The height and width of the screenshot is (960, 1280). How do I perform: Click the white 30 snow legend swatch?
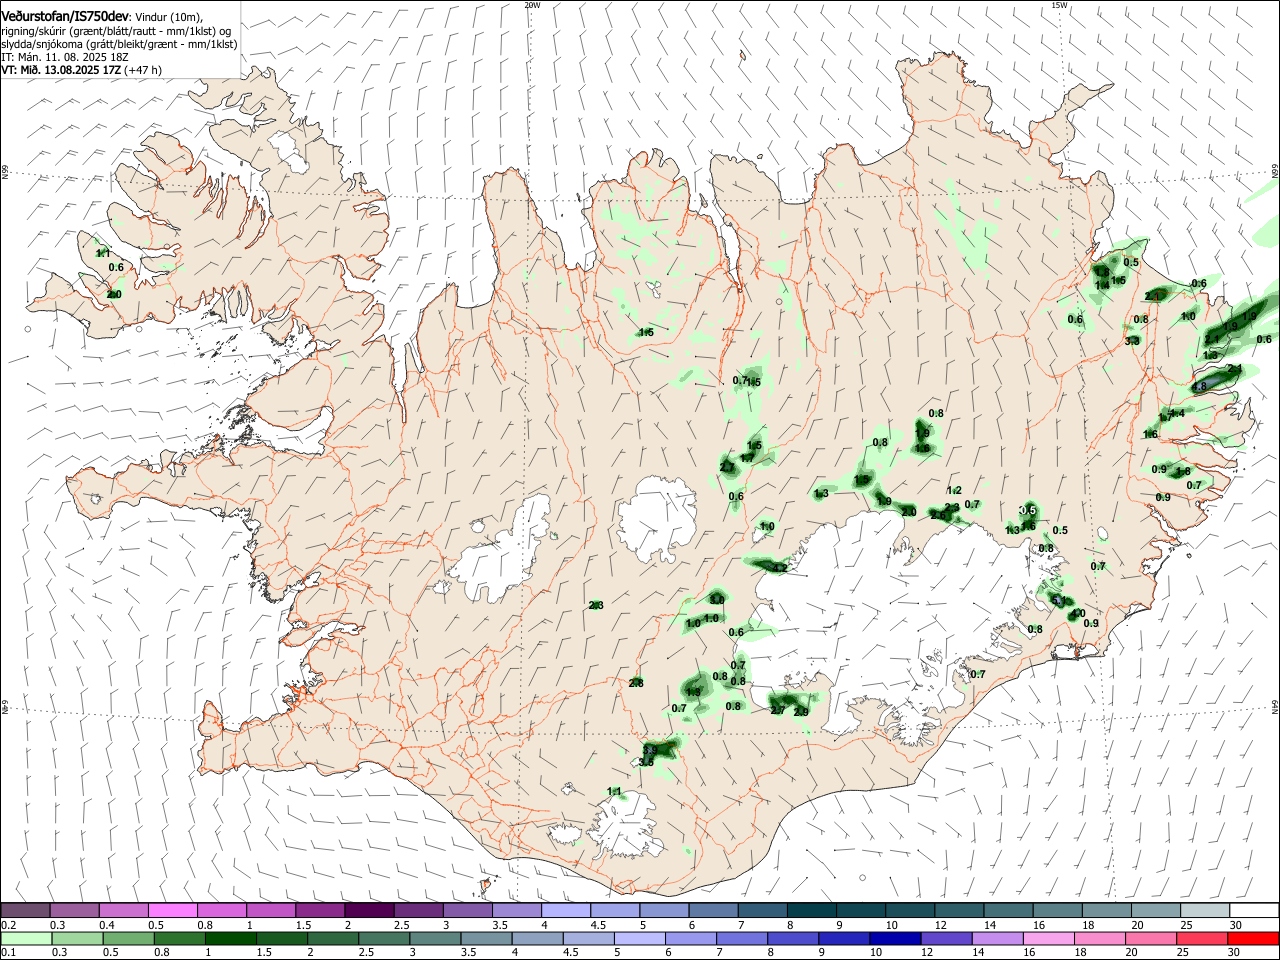1254,910
